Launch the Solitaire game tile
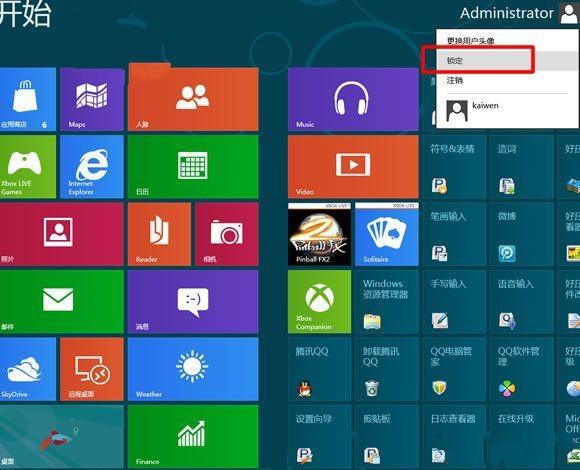 pyautogui.click(x=387, y=234)
